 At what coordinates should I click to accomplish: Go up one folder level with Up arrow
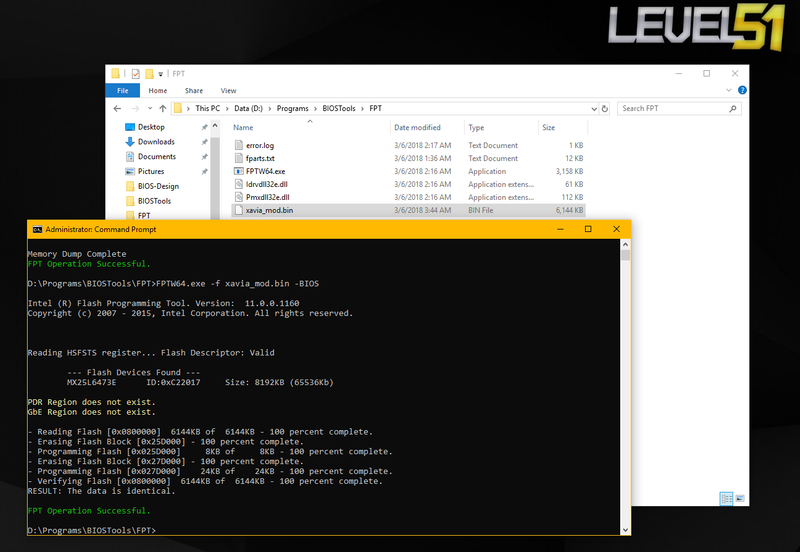(163, 108)
